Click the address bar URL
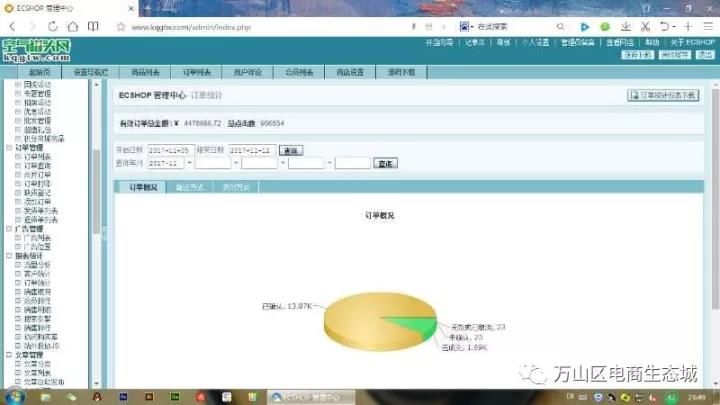 tap(191, 27)
